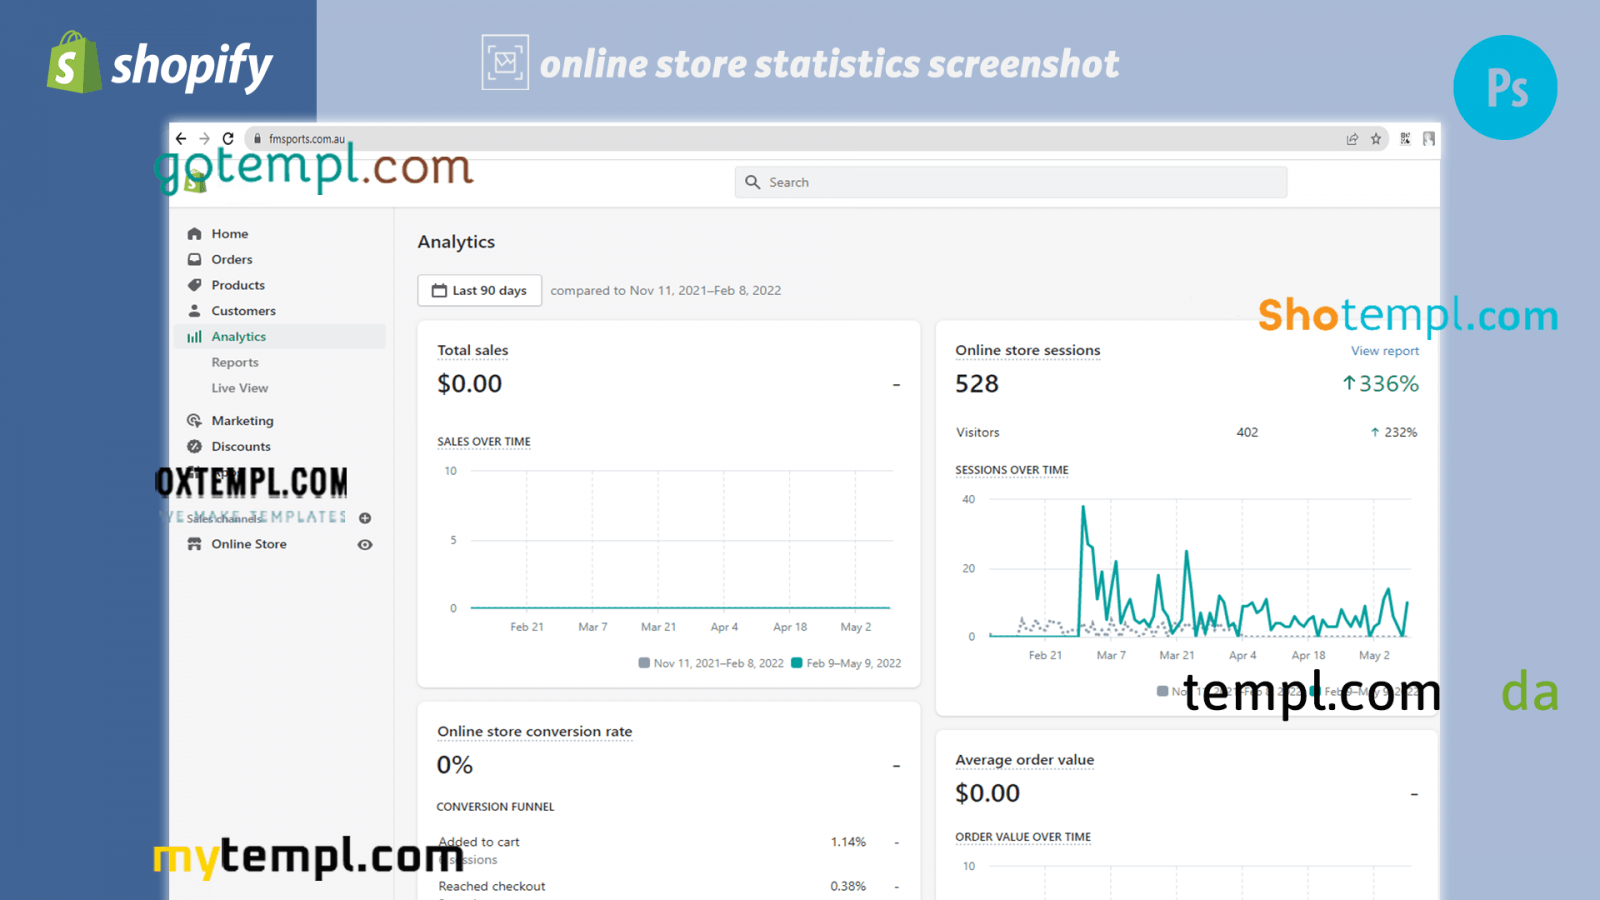The height and width of the screenshot is (900, 1600).
Task: Click the browser address bar URL
Action: (x=307, y=139)
